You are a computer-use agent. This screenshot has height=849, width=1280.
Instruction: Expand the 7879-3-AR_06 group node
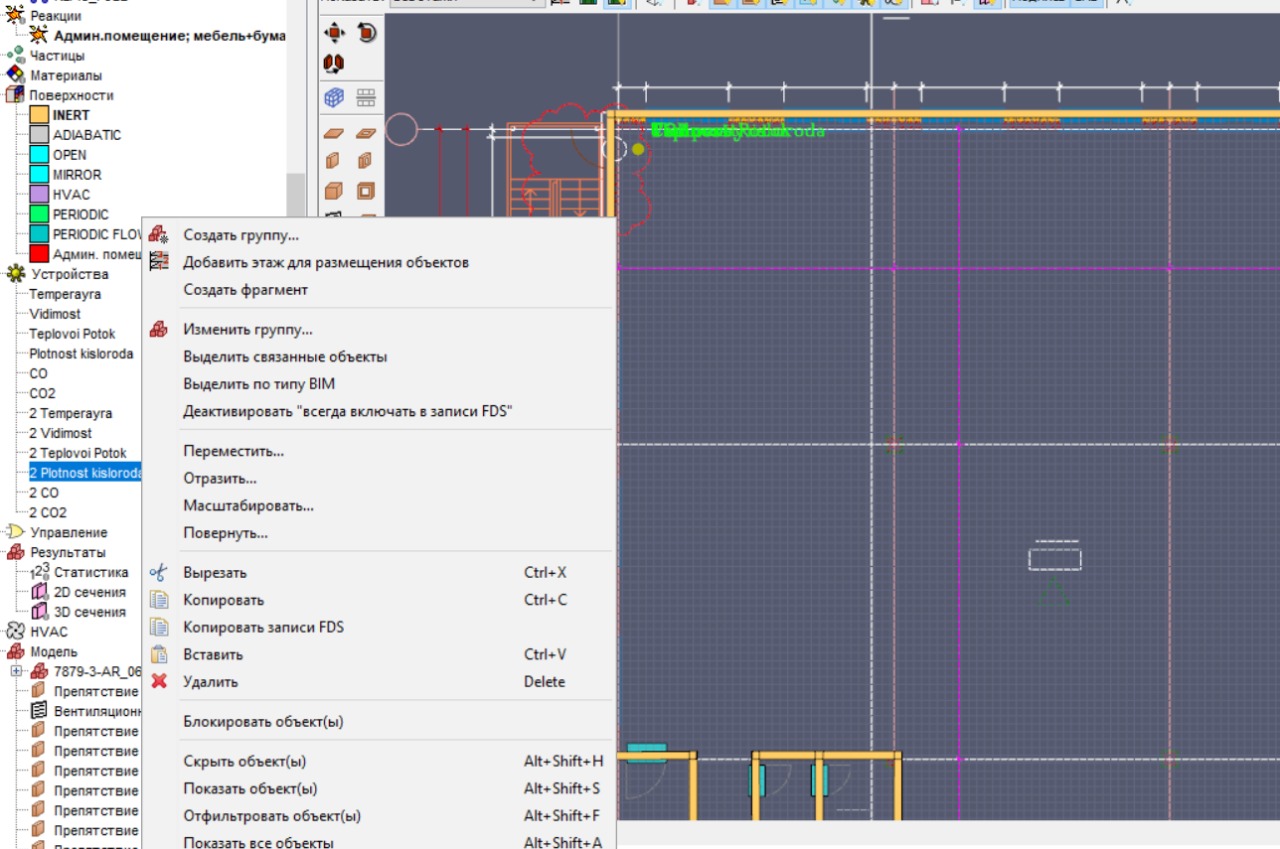(15, 671)
